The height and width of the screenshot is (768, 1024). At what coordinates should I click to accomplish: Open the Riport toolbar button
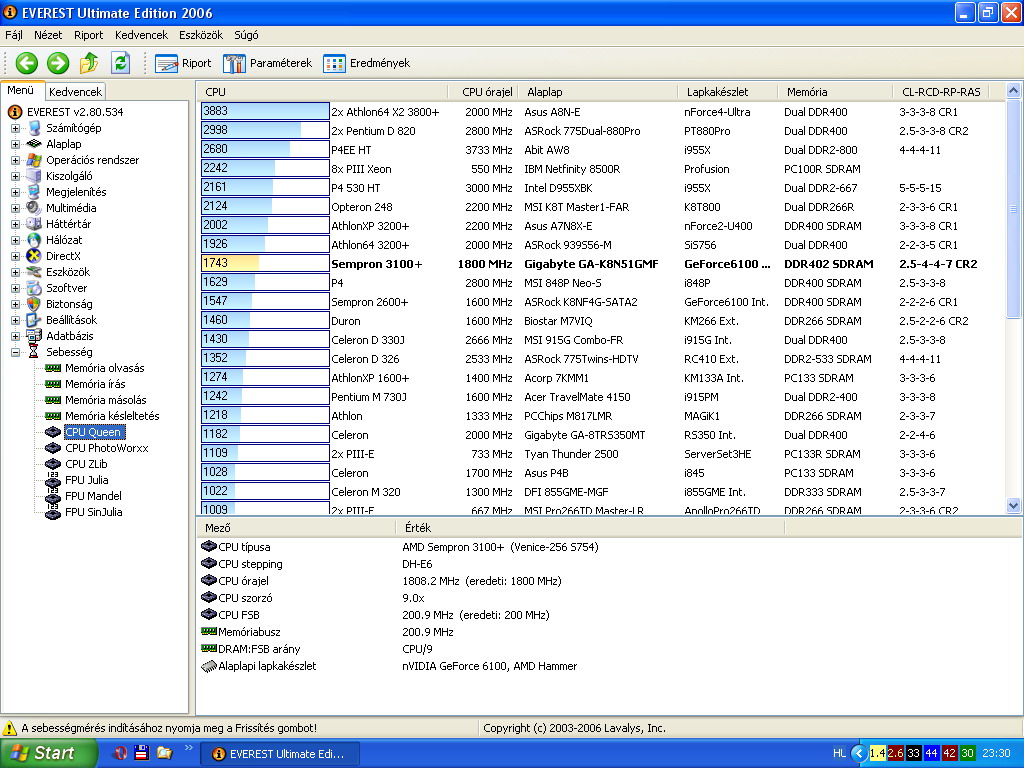[x=184, y=63]
